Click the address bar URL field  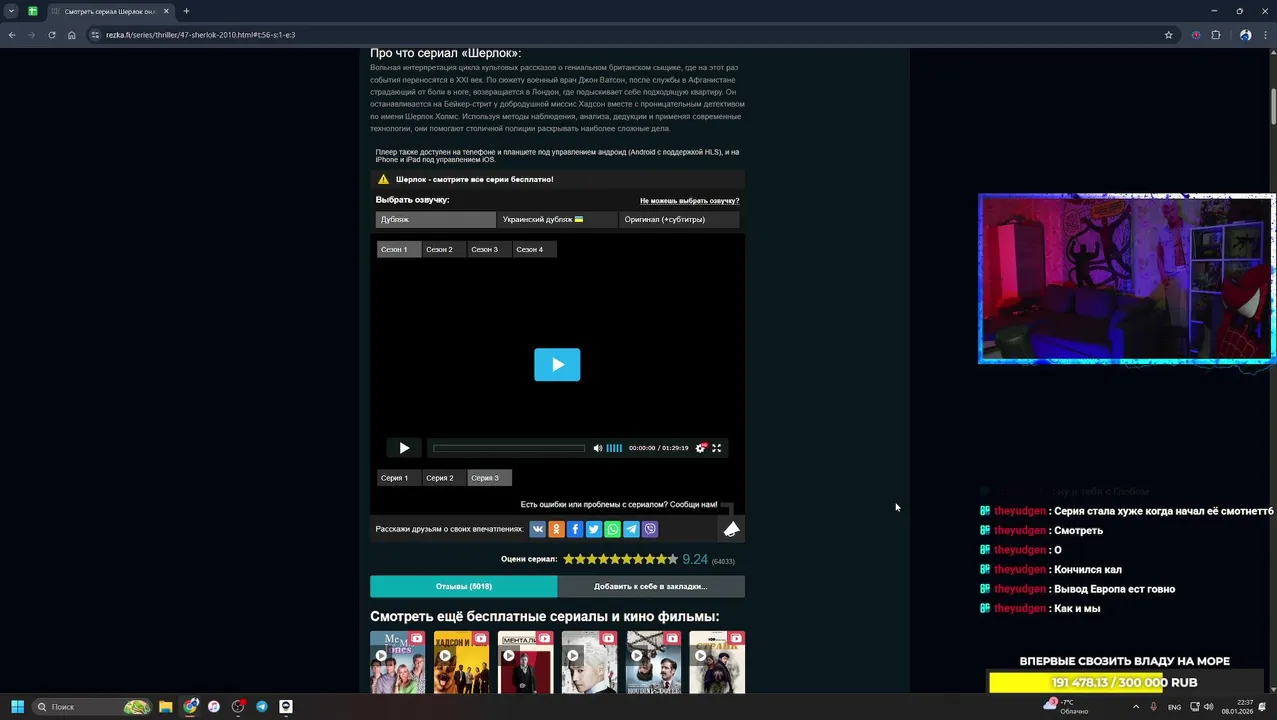(x=630, y=35)
